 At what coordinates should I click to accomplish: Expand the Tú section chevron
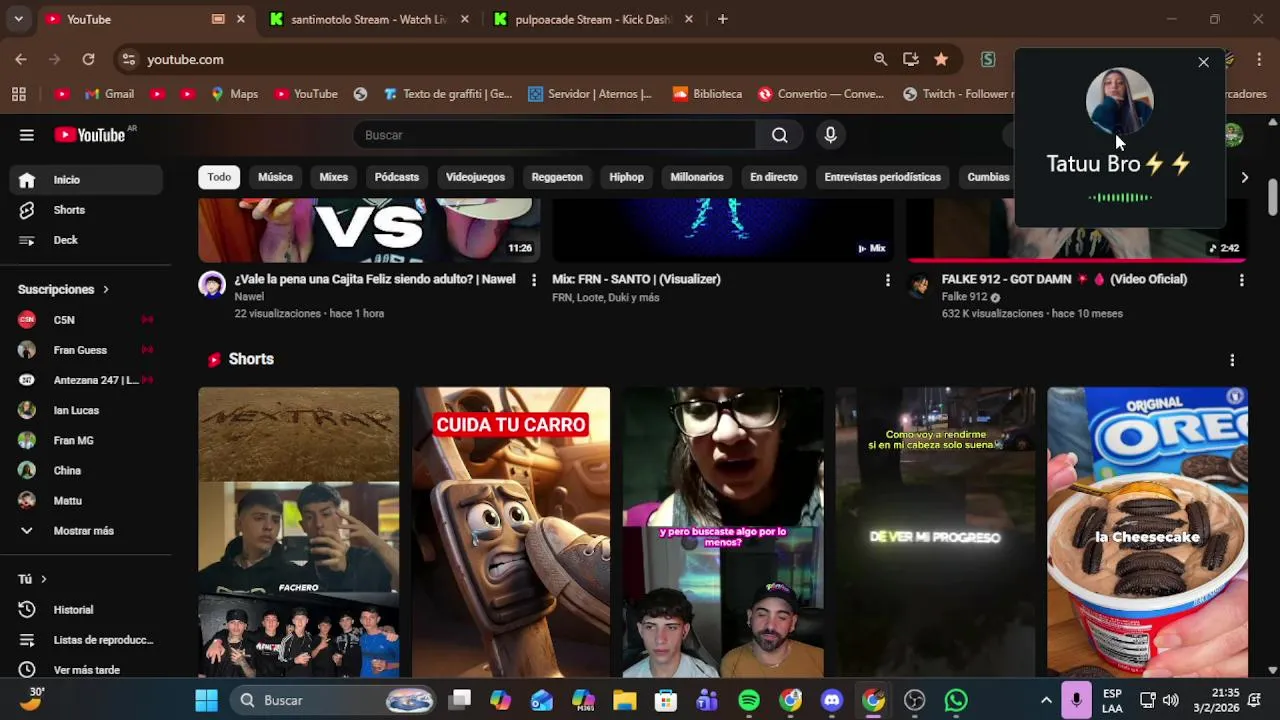point(43,579)
